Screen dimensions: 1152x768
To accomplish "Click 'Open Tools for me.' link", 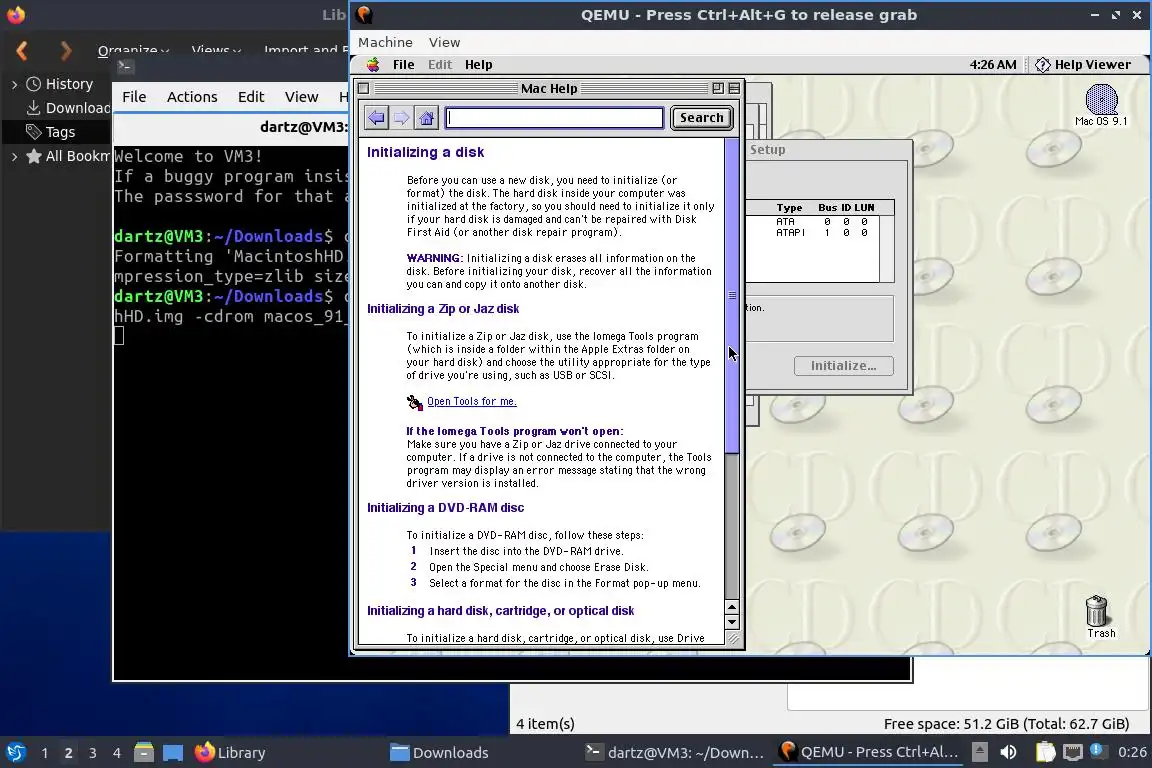I will tap(472, 401).
